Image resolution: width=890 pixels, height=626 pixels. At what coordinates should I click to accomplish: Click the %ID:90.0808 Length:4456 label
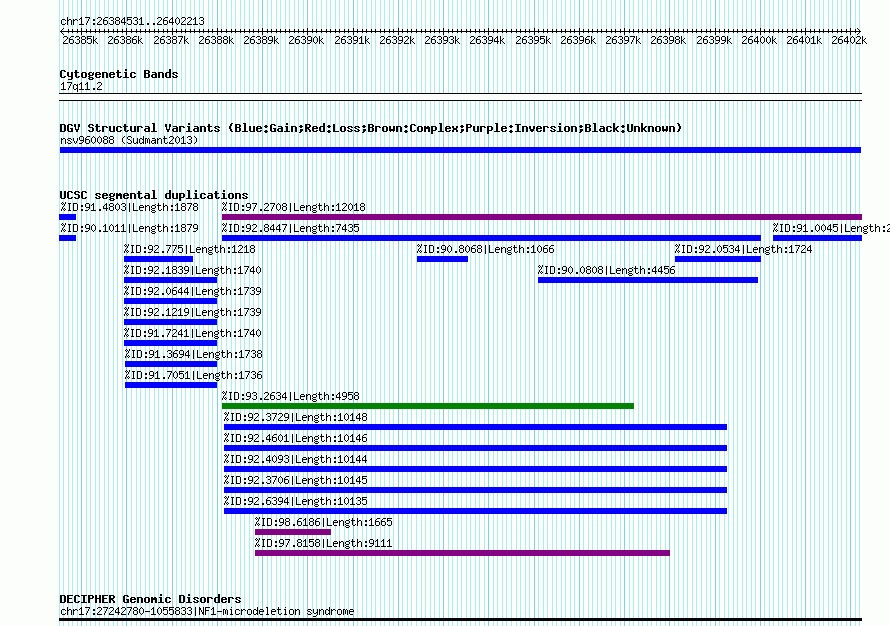tap(607, 270)
